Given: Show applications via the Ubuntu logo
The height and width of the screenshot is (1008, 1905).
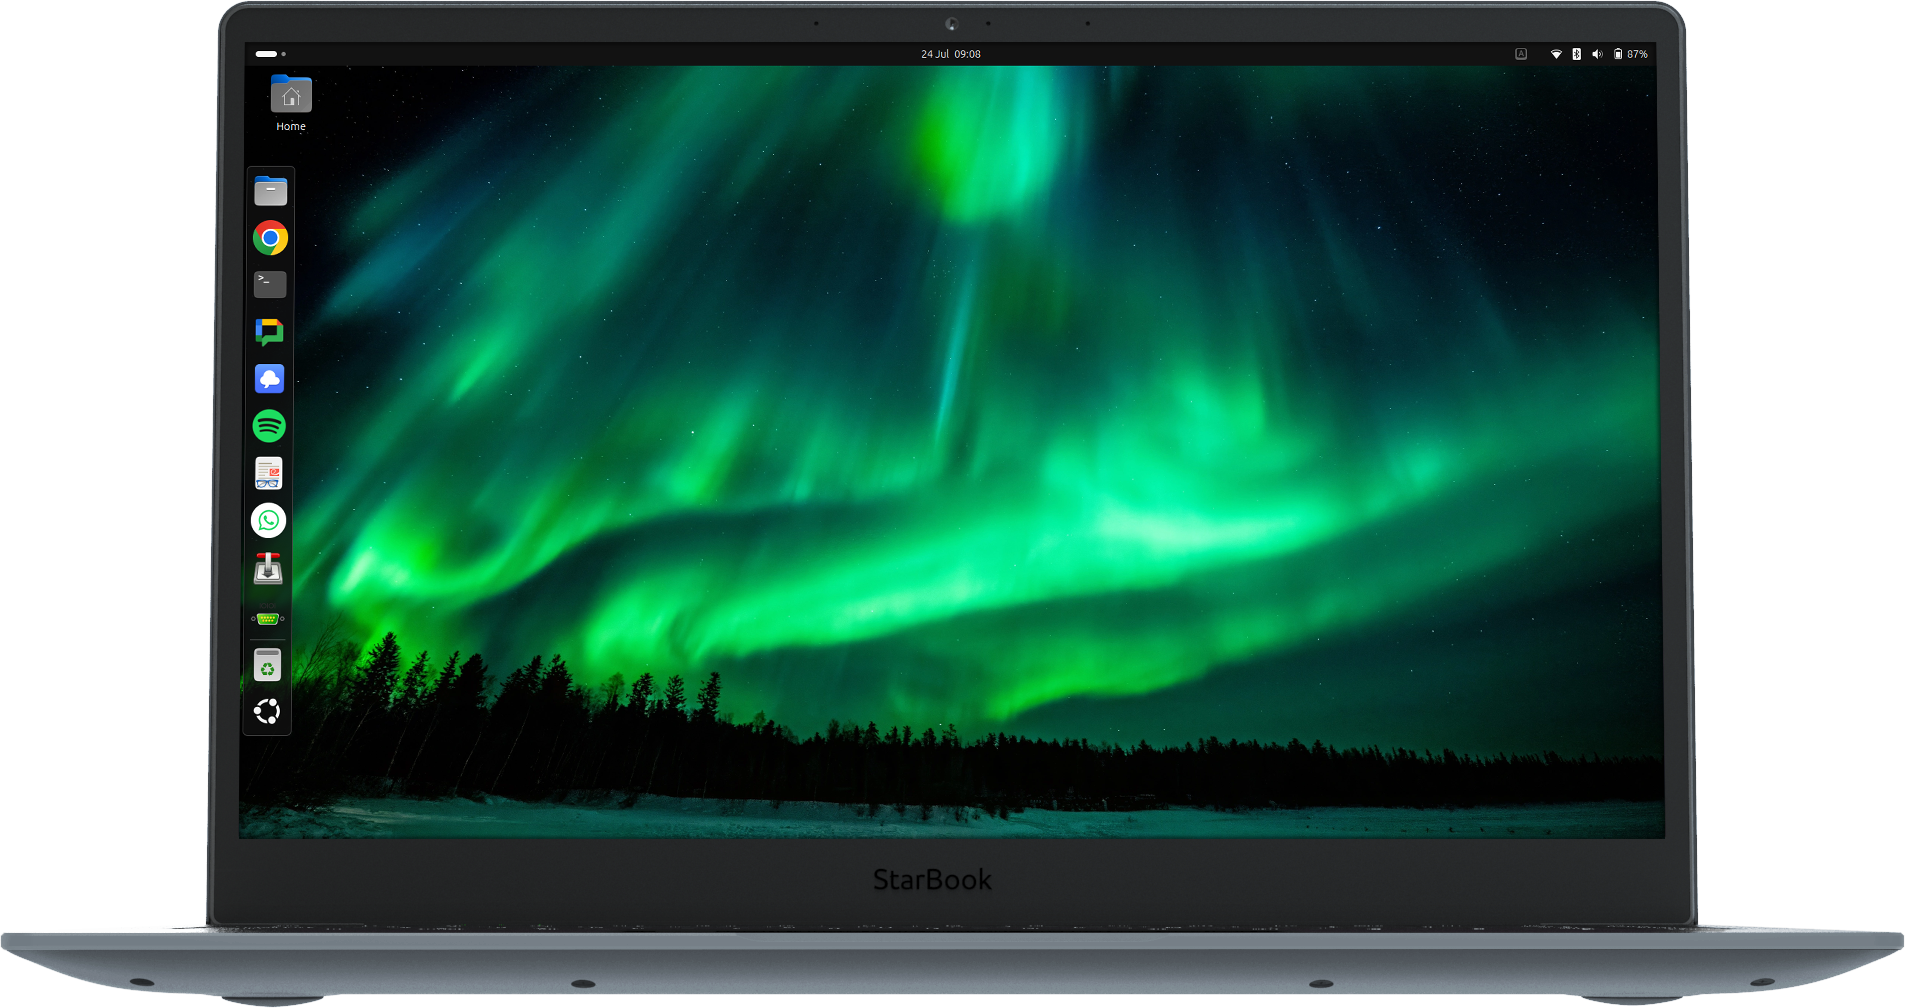Looking at the screenshot, I should pyautogui.click(x=267, y=711).
